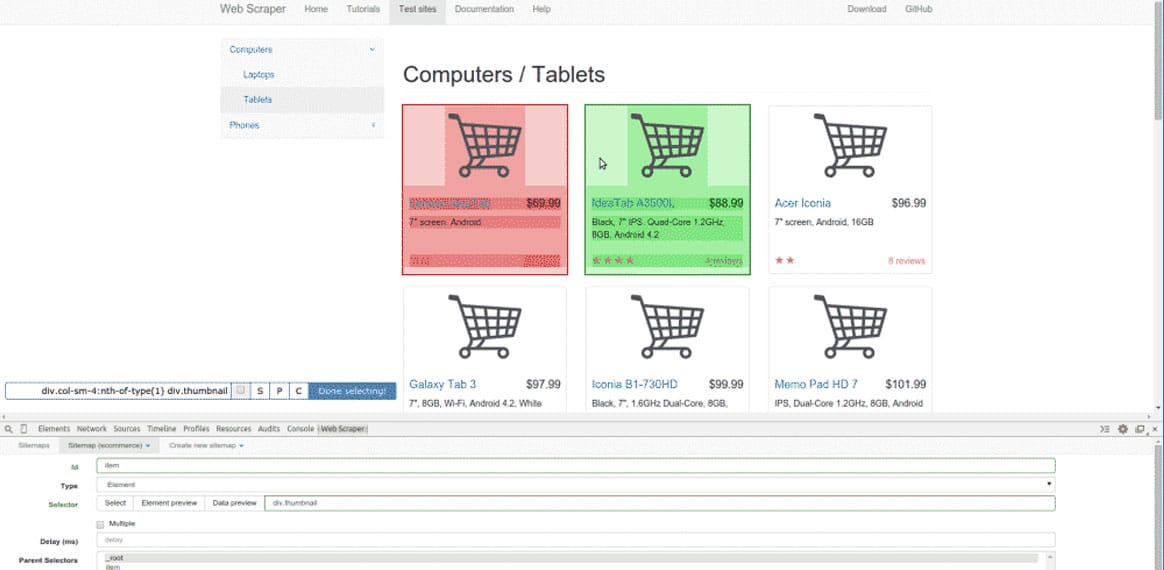Click the IdeaTab A3500L cart image
The height and width of the screenshot is (570, 1164).
point(667,145)
